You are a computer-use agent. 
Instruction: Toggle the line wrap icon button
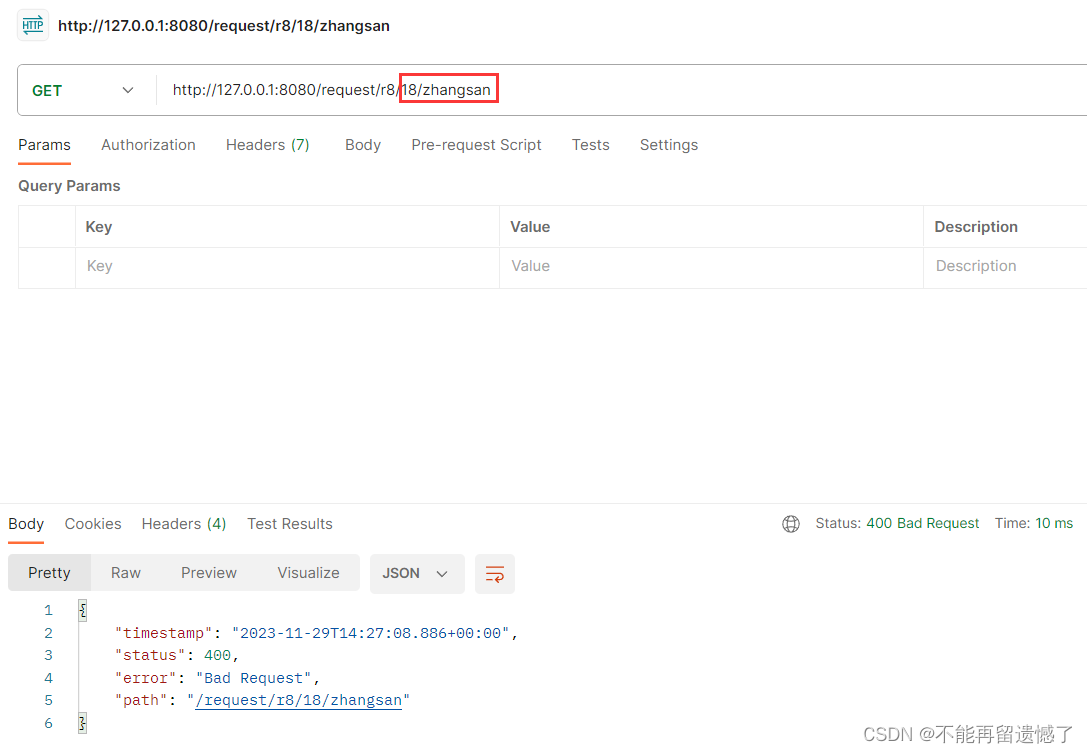coord(494,573)
